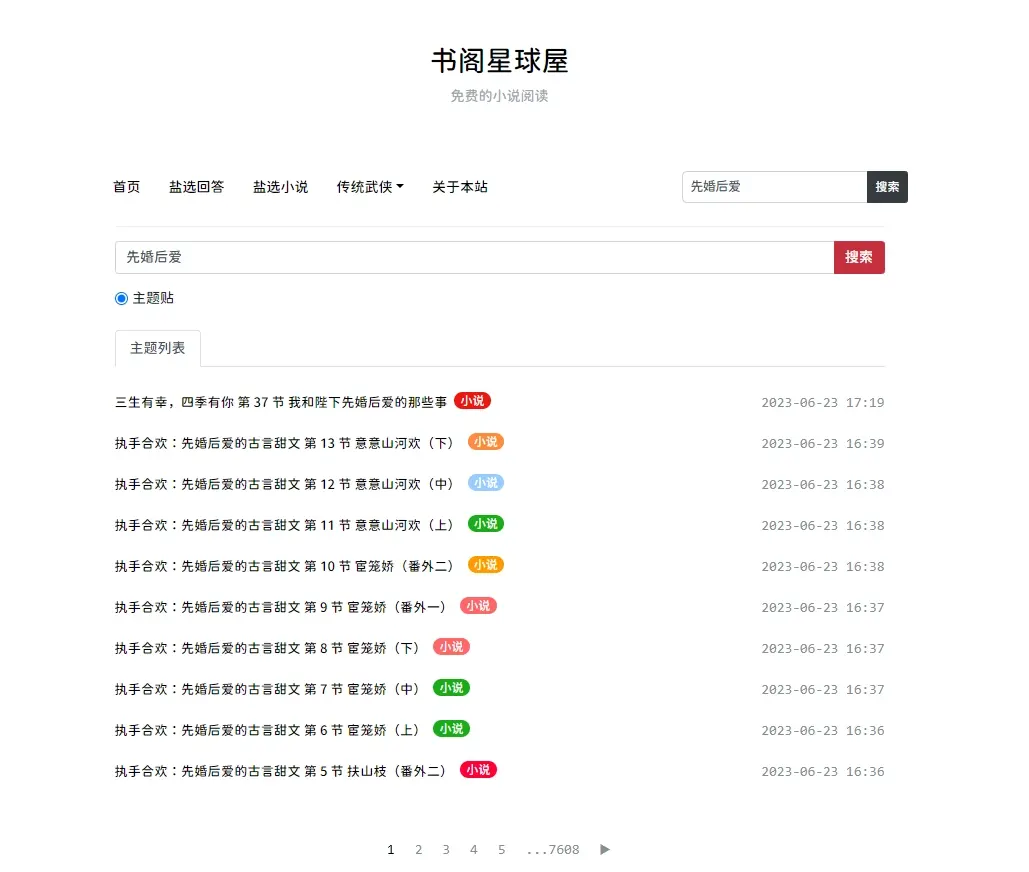1029x872 pixels.
Task: Click 小说 badge on 第 8 节 row
Action: [452, 647]
